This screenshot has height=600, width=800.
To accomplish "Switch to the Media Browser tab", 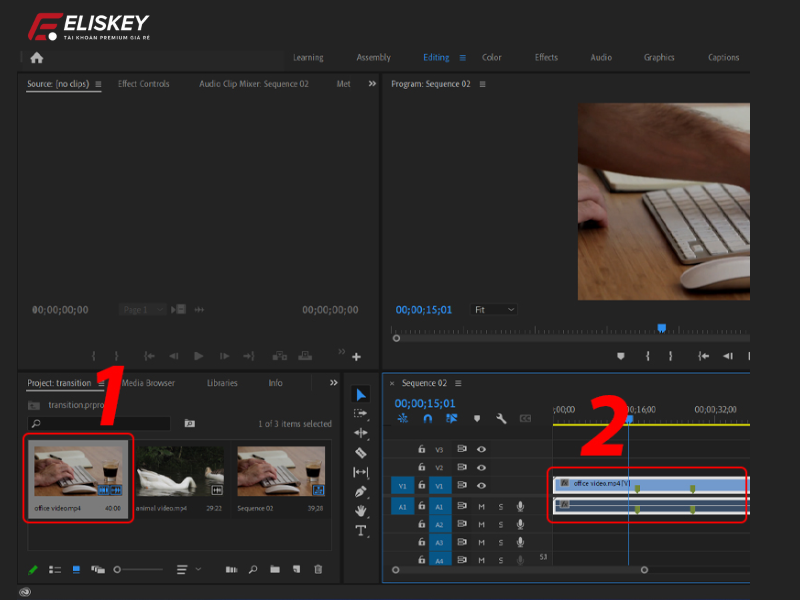I will click(x=147, y=382).
